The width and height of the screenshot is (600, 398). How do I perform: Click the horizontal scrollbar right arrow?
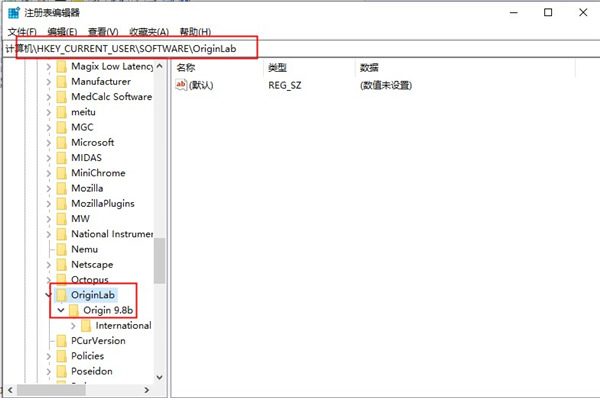146,390
